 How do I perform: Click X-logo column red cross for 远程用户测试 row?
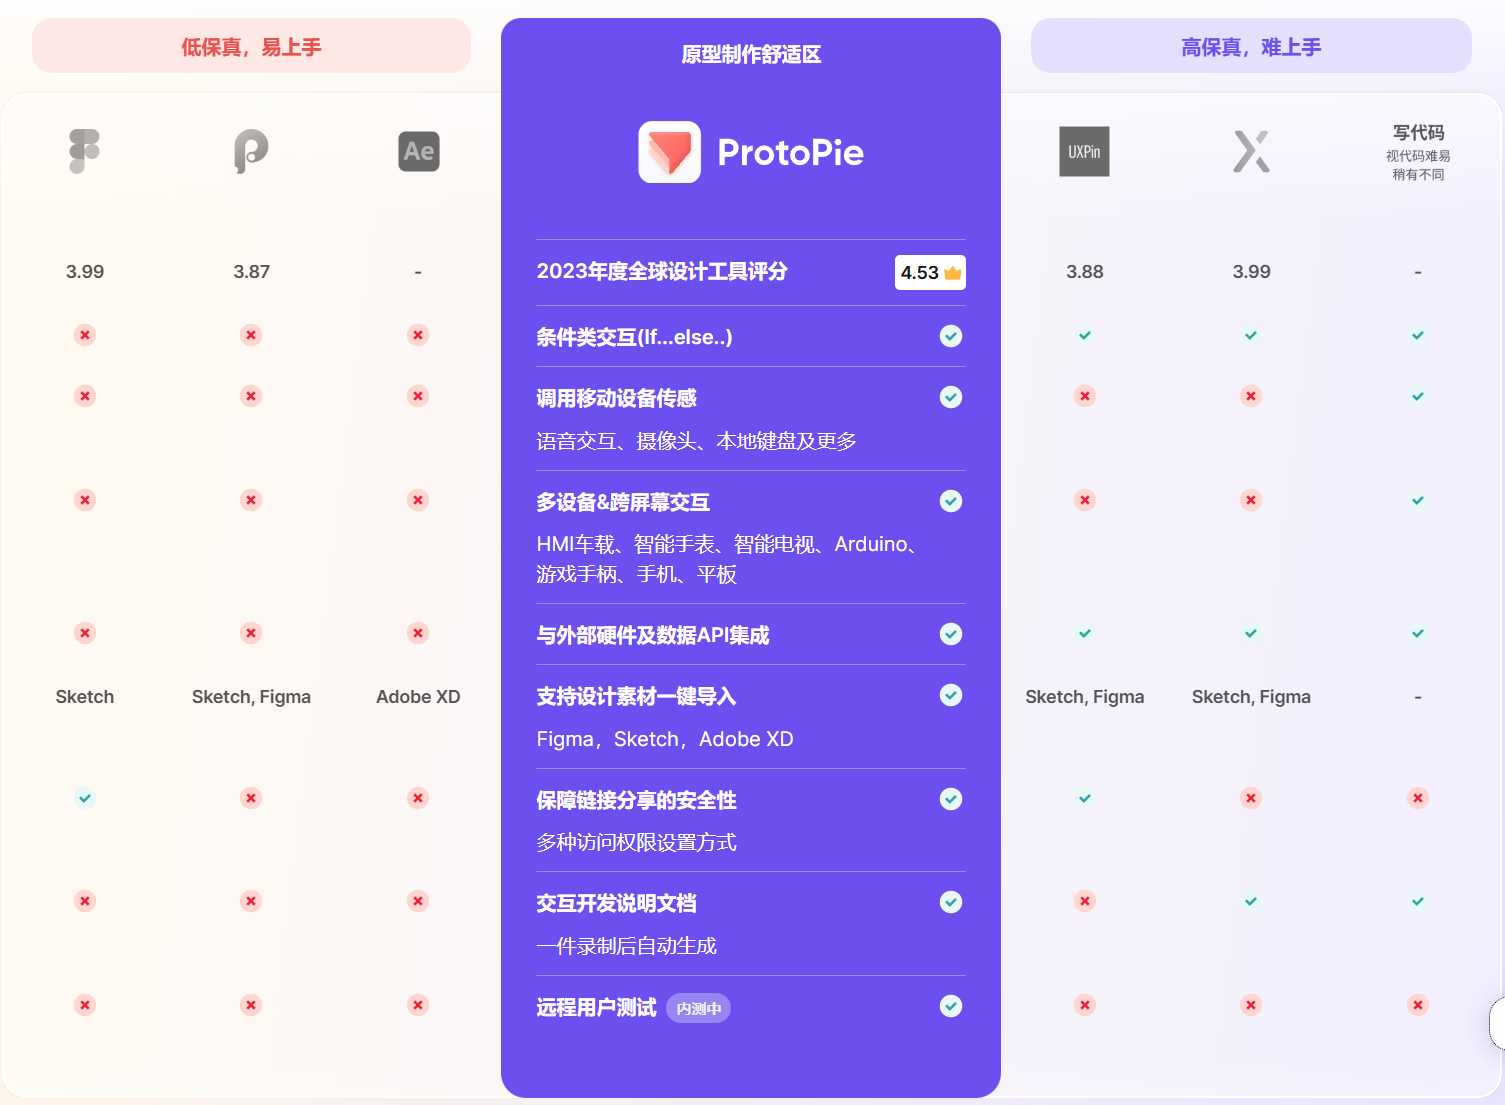pos(1251,1005)
